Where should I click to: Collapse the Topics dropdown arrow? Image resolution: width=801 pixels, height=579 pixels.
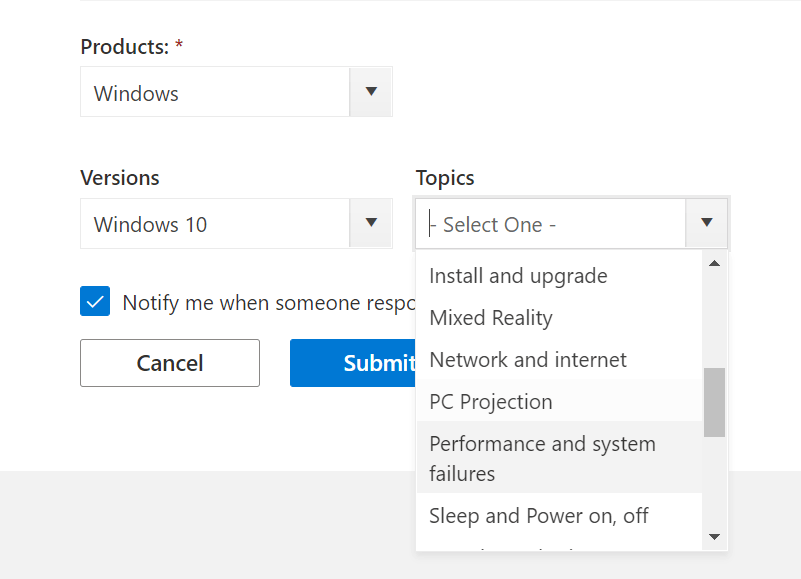[706, 223]
